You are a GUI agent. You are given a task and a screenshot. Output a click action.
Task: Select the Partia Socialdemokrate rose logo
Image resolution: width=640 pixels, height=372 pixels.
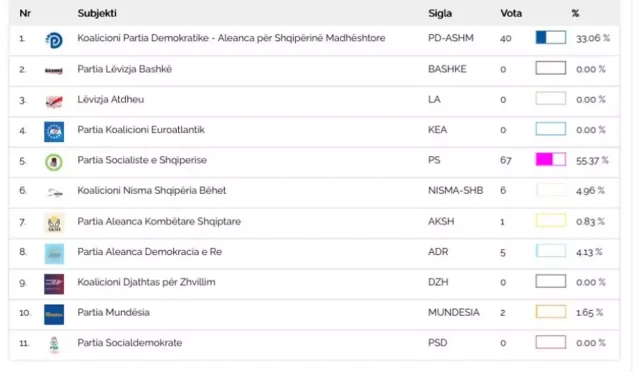coord(54,345)
